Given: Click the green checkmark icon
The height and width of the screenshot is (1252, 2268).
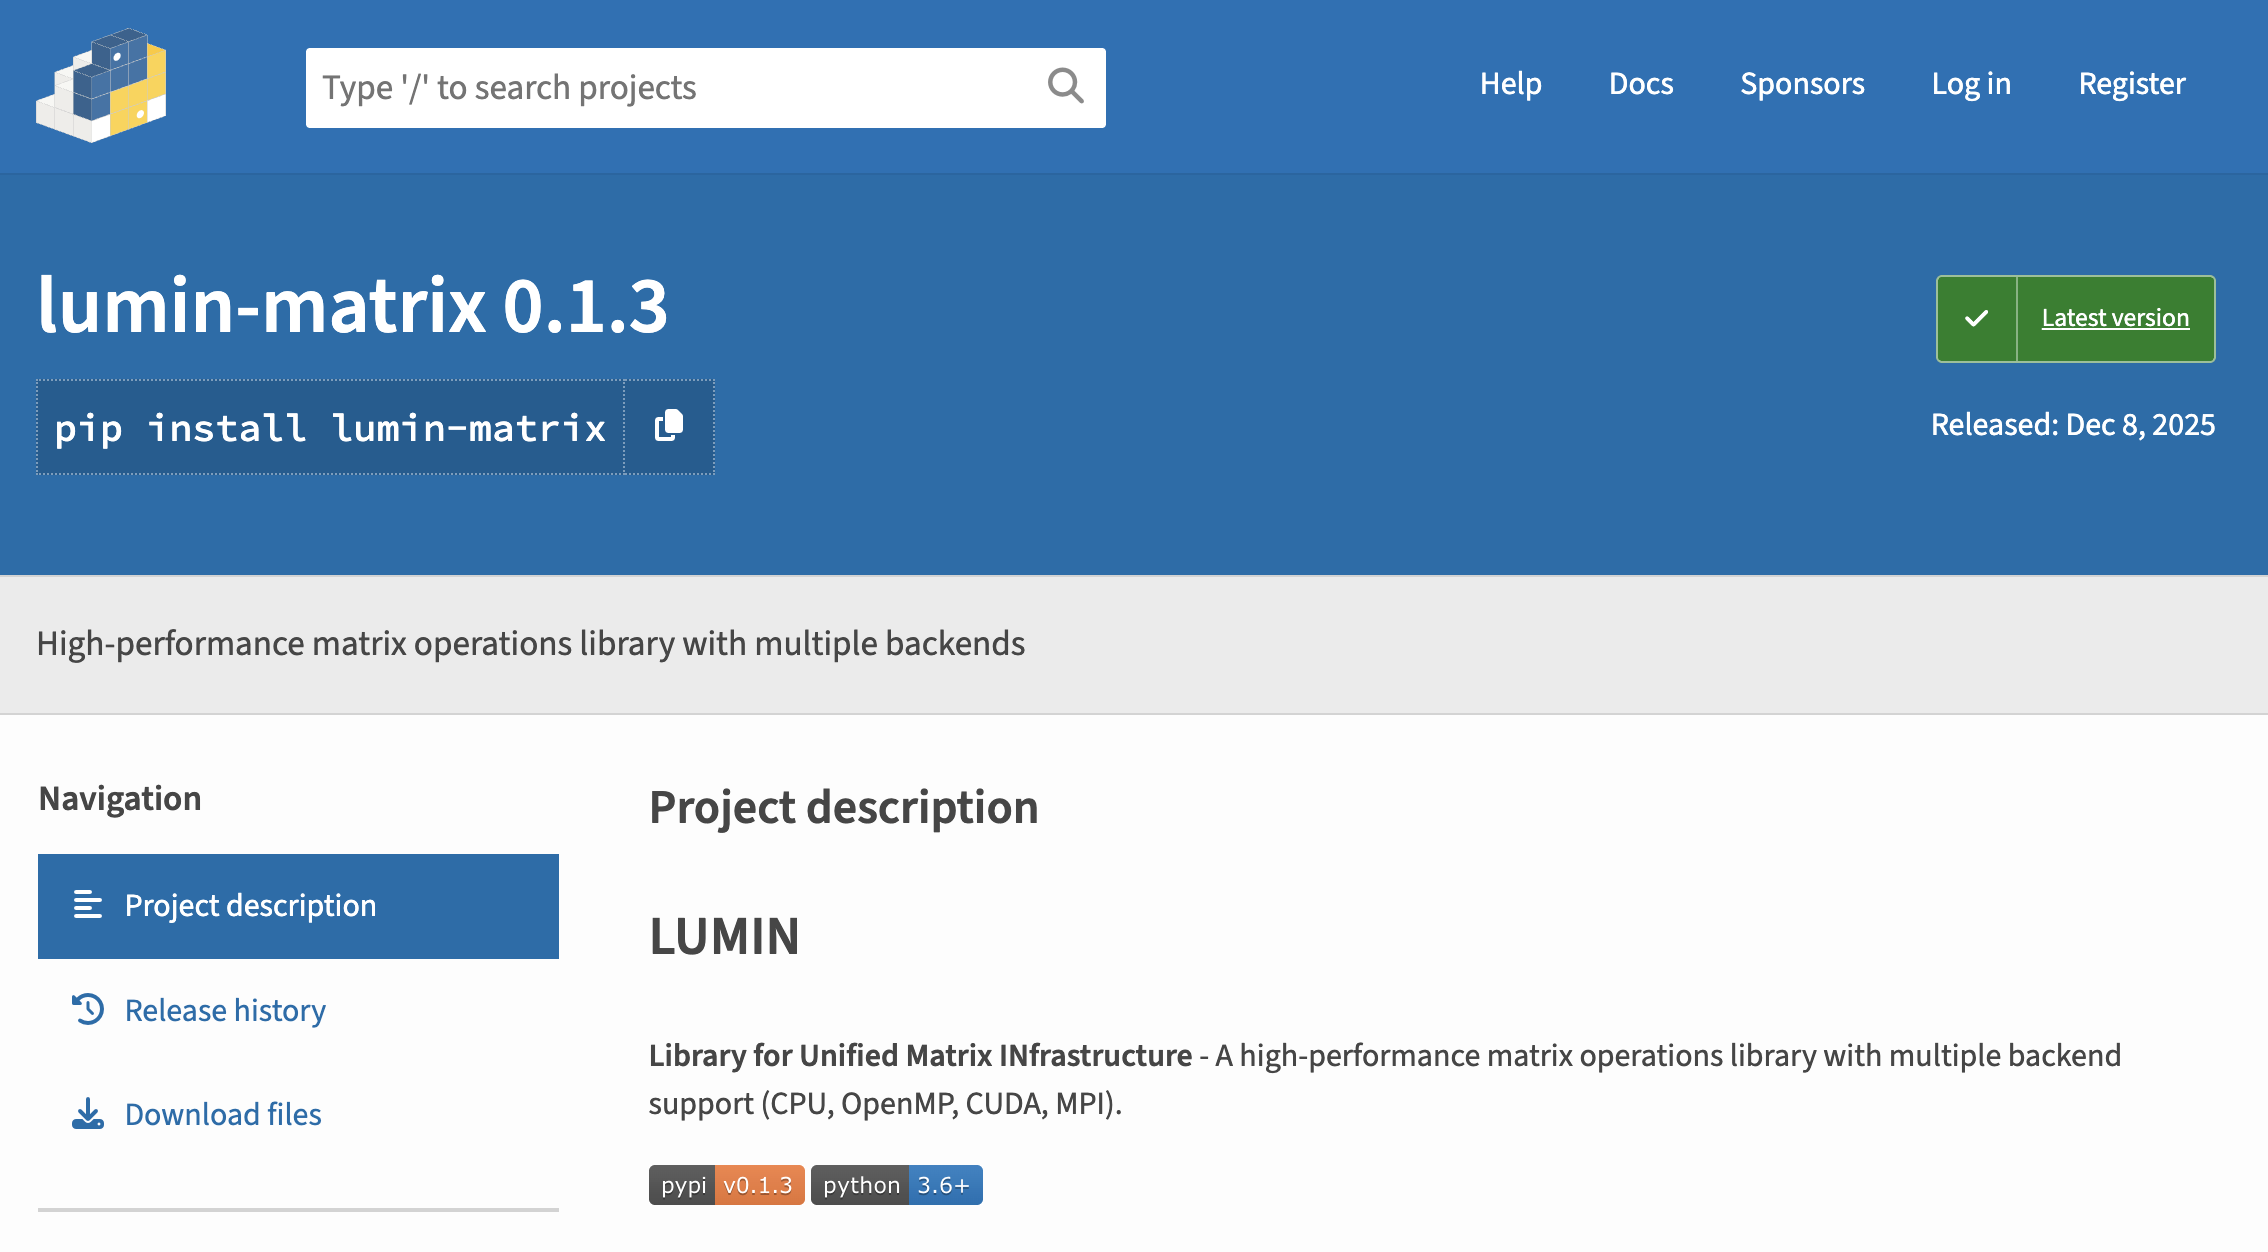Looking at the screenshot, I should [x=1976, y=318].
